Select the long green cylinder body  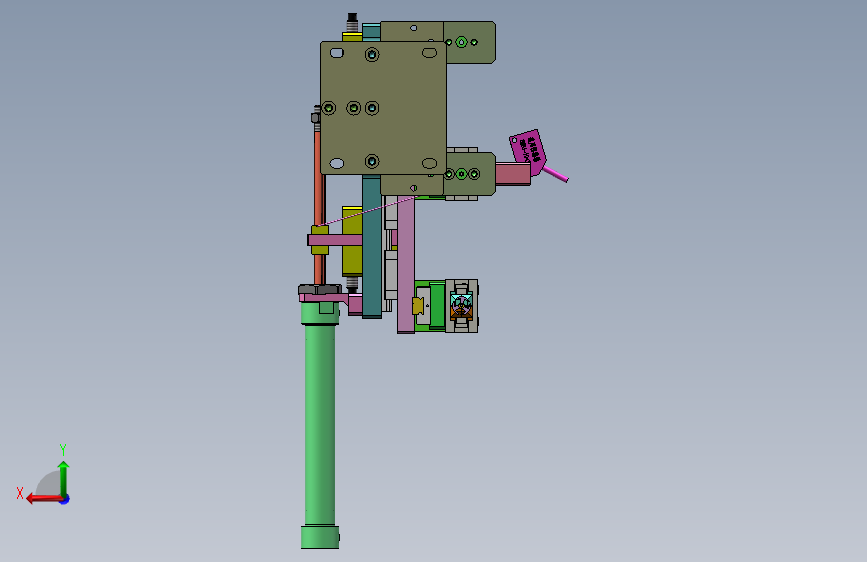[x=320, y=425]
